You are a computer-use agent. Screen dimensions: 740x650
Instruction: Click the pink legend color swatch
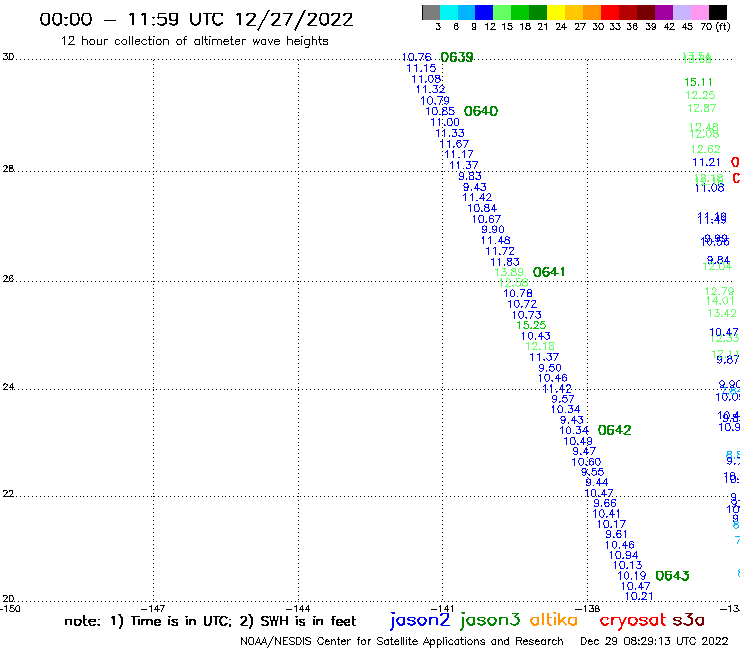(x=700, y=12)
